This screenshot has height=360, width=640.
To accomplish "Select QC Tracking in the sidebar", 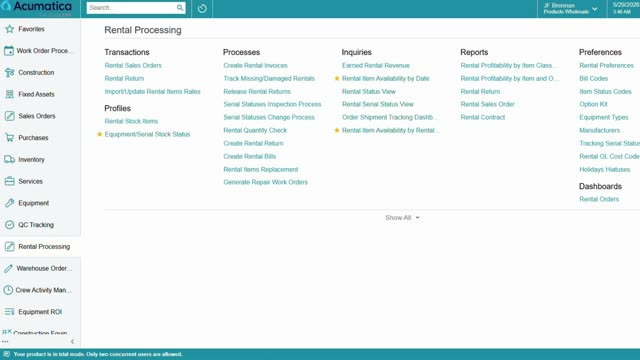I will click(36, 225).
